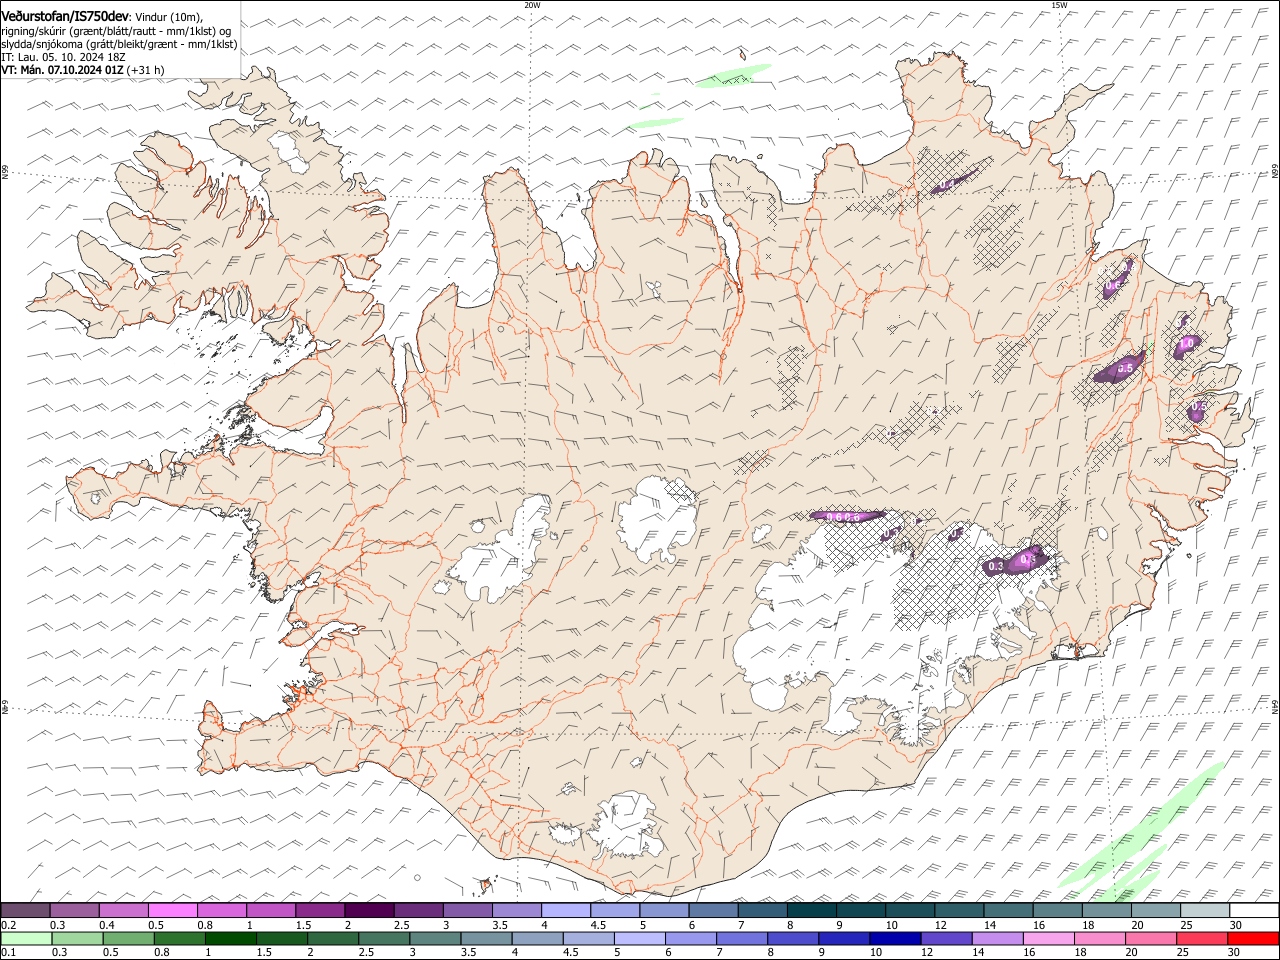Pick the dark purple 2–2.5 top legend swatch
The width and height of the screenshot is (1280, 960).
369,910
